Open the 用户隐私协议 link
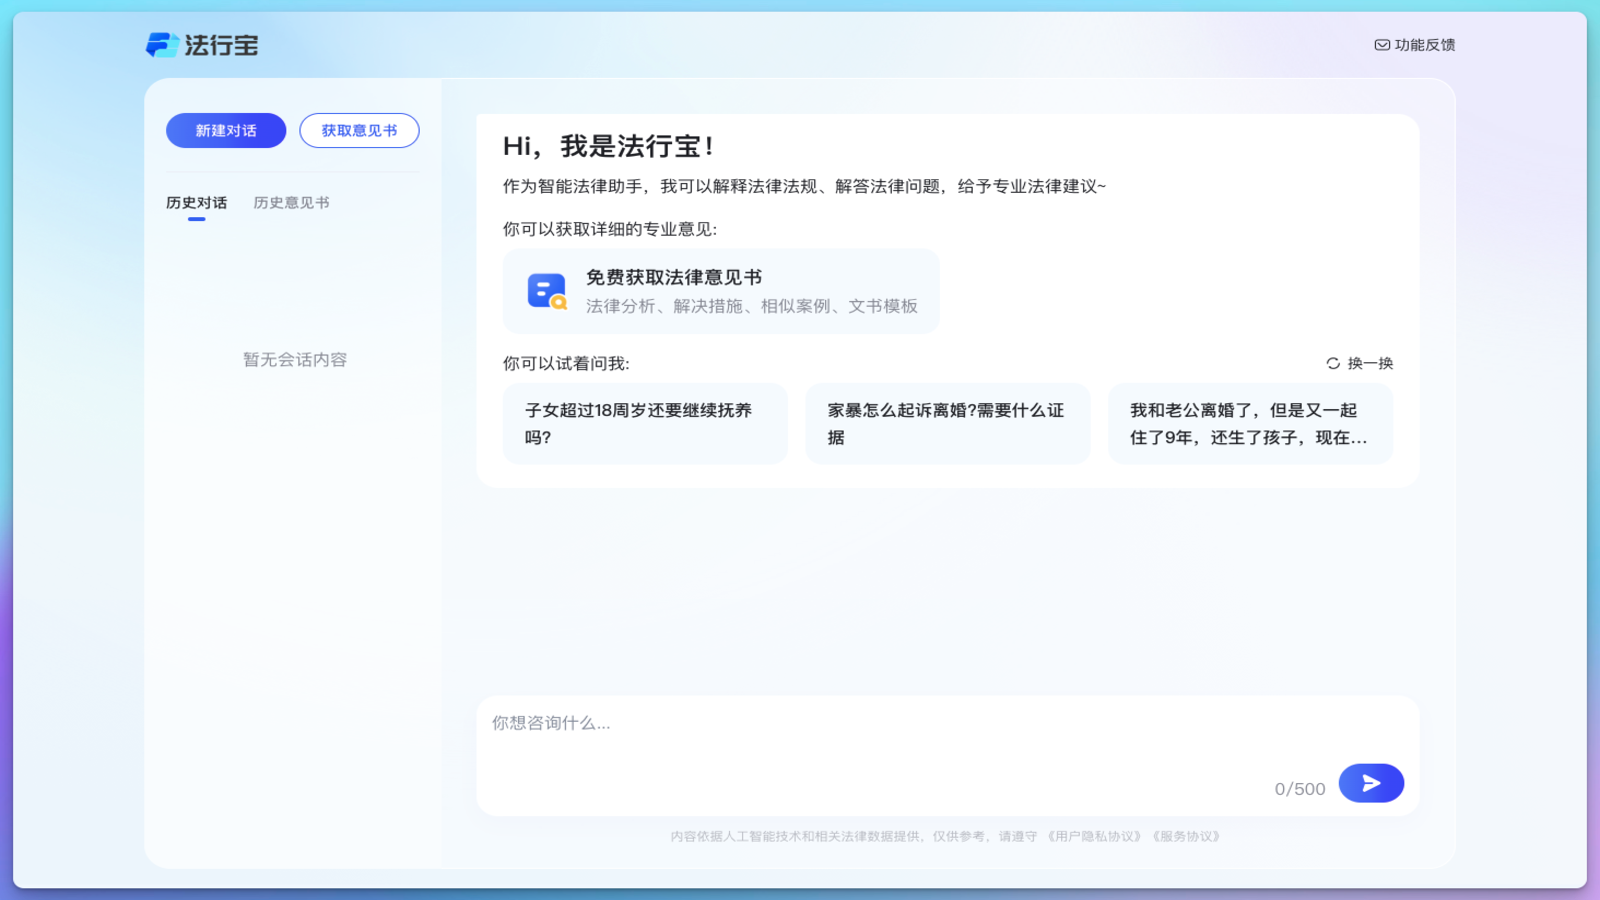 pyautogui.click(x=1093, y=837)
